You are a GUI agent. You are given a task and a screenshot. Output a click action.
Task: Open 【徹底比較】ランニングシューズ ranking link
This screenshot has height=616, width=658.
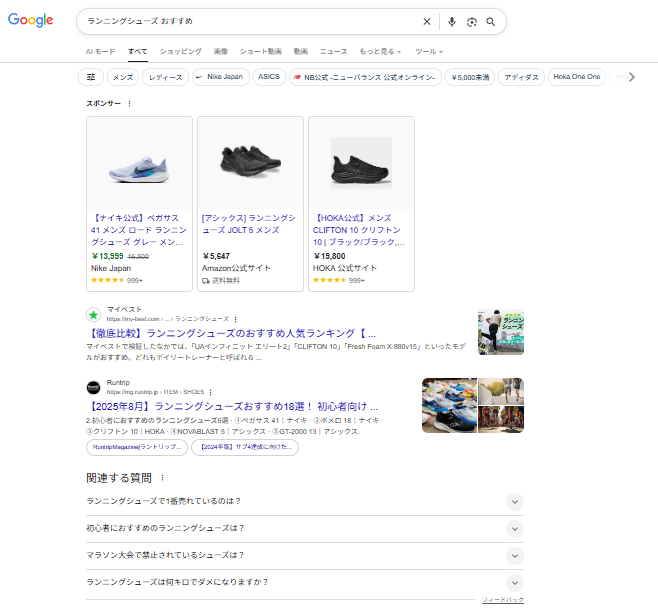231,333
